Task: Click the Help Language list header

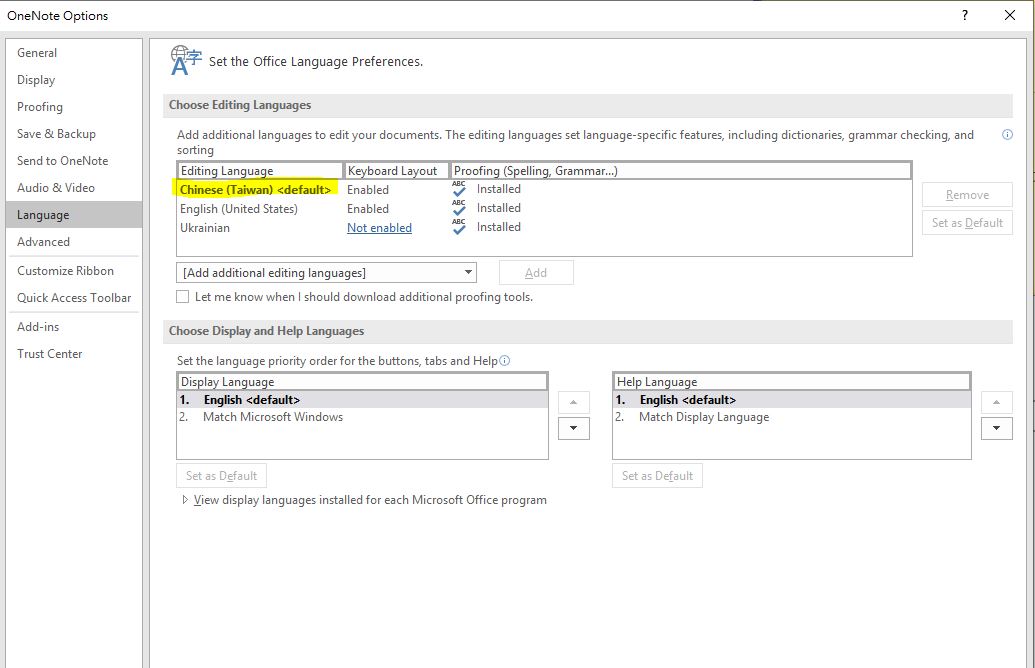Action: click(791, 382)
